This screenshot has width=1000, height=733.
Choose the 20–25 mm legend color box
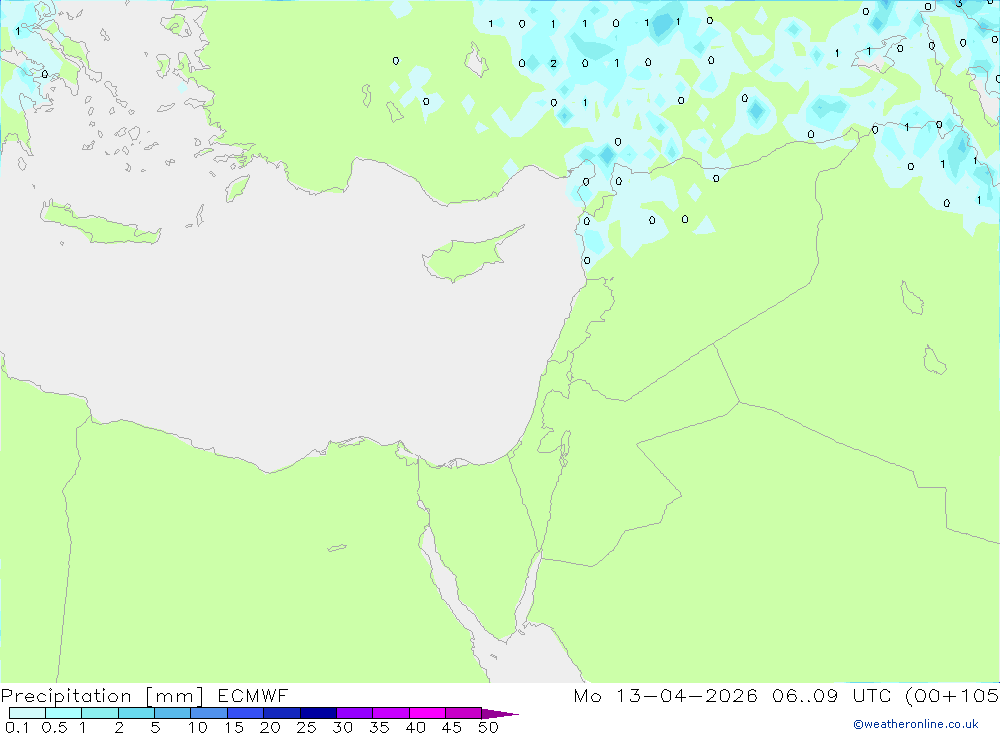(x=282, y=713)
